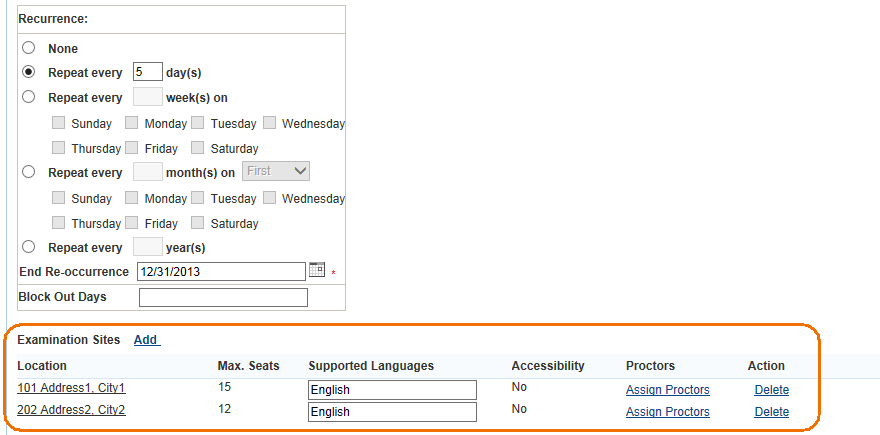
Task: Choose the Repeat every week(s) radio option
Action: click(28, 97)
